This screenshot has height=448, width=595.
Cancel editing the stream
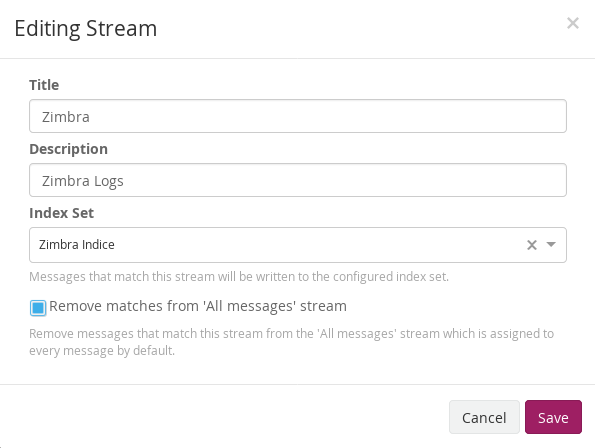pyautogui.click(x=484, y=417)
